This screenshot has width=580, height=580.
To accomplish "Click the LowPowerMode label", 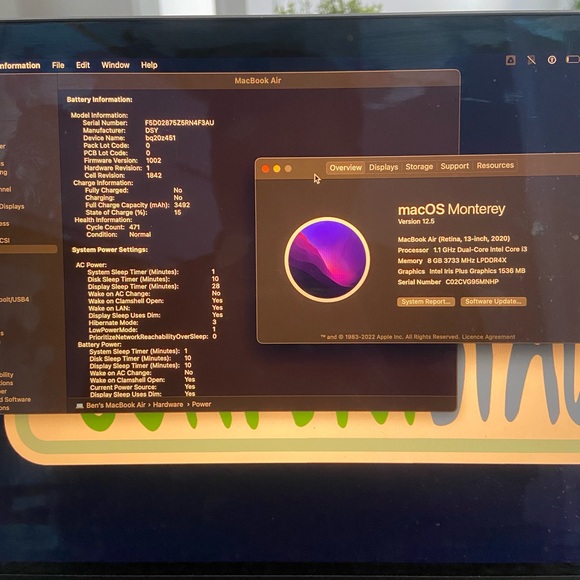I will pyautogui.click(x=113, y=330).
